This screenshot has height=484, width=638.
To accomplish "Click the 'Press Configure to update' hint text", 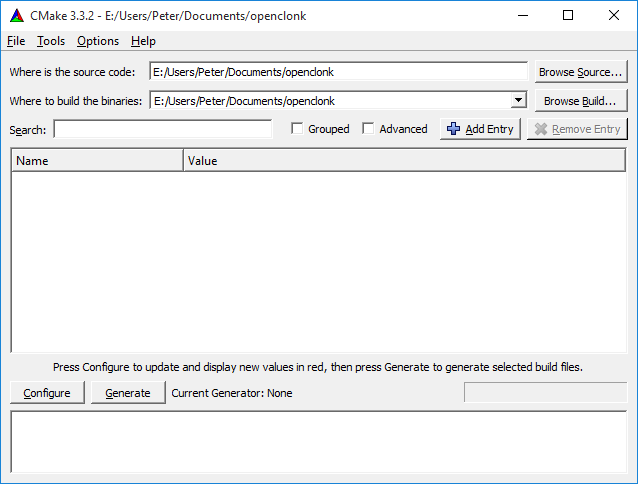I will [318, 367].
